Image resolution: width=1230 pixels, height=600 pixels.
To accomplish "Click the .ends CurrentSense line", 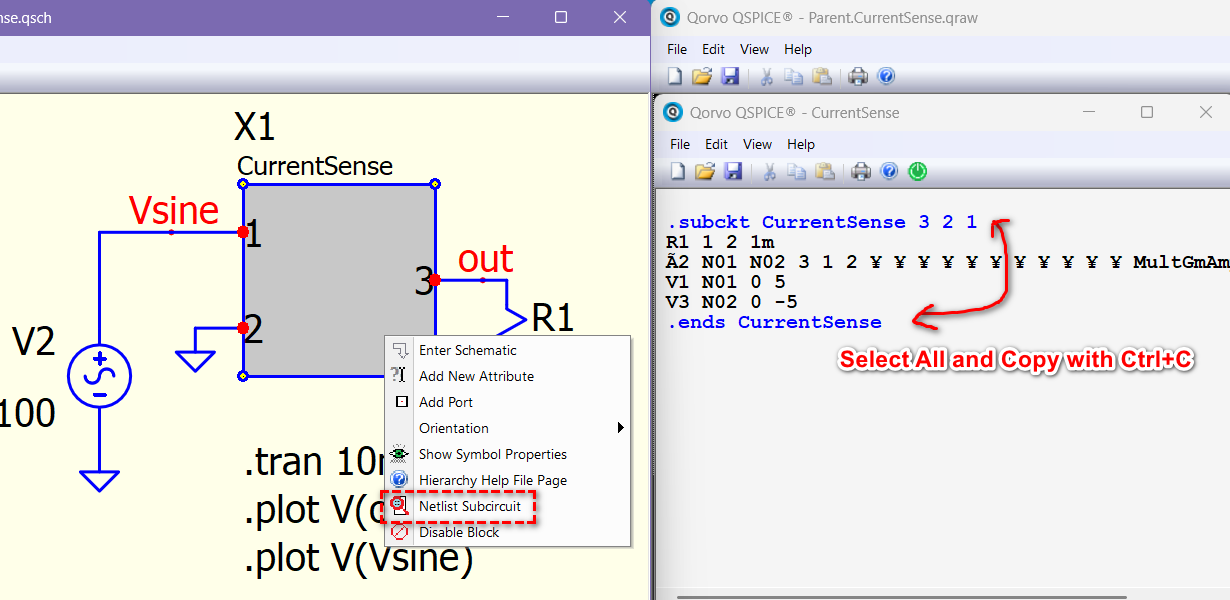I will coord(773,322).
